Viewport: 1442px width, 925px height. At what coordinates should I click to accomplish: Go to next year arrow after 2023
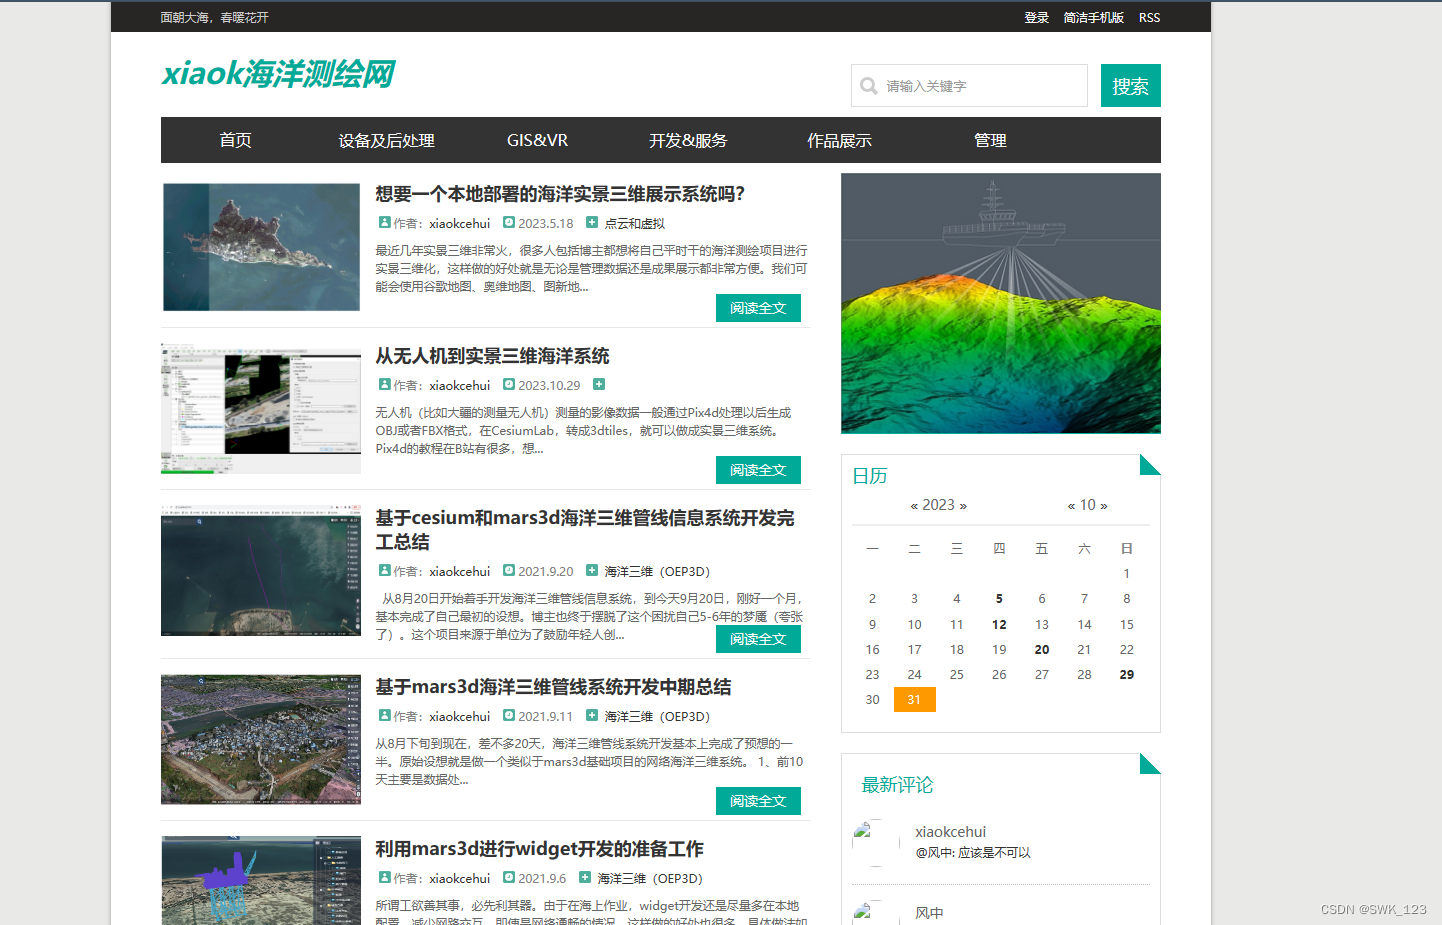962,506
